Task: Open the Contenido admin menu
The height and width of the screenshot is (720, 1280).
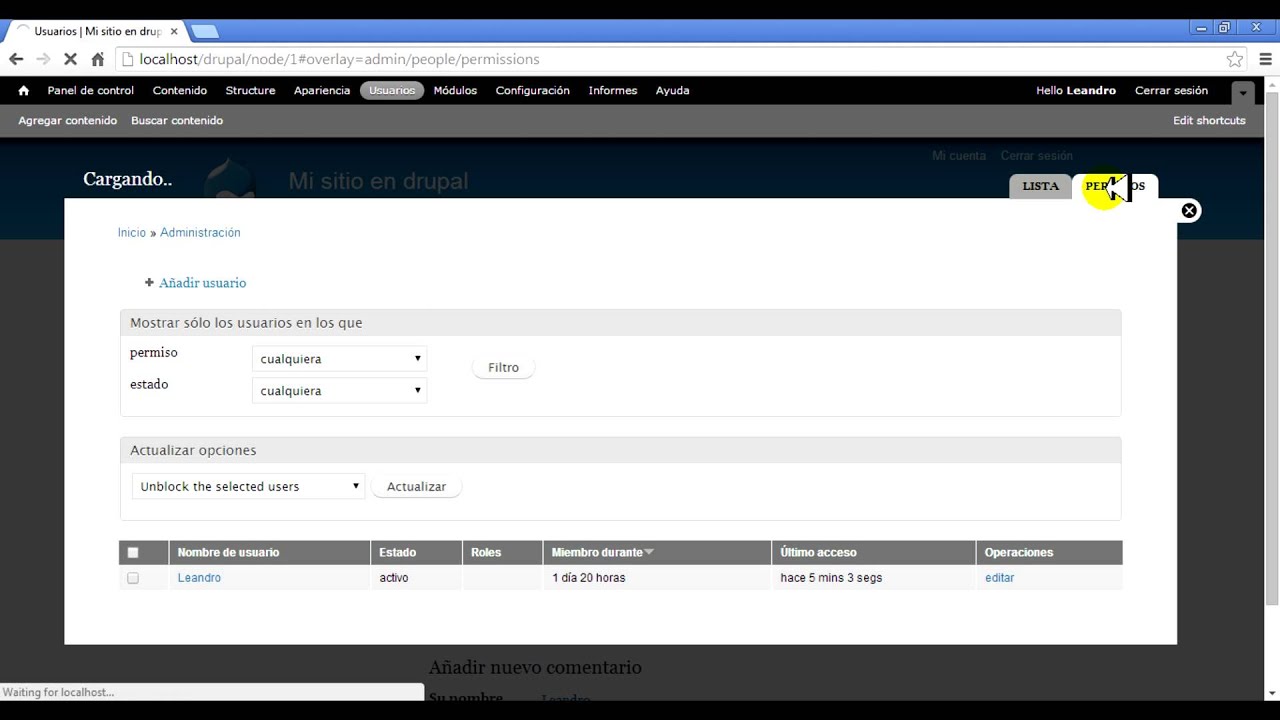Action: tap(180, 90)
